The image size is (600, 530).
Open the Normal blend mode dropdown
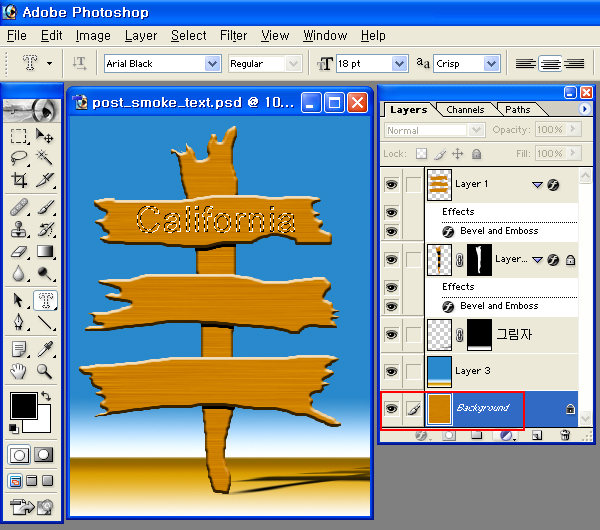click(476, 130)
